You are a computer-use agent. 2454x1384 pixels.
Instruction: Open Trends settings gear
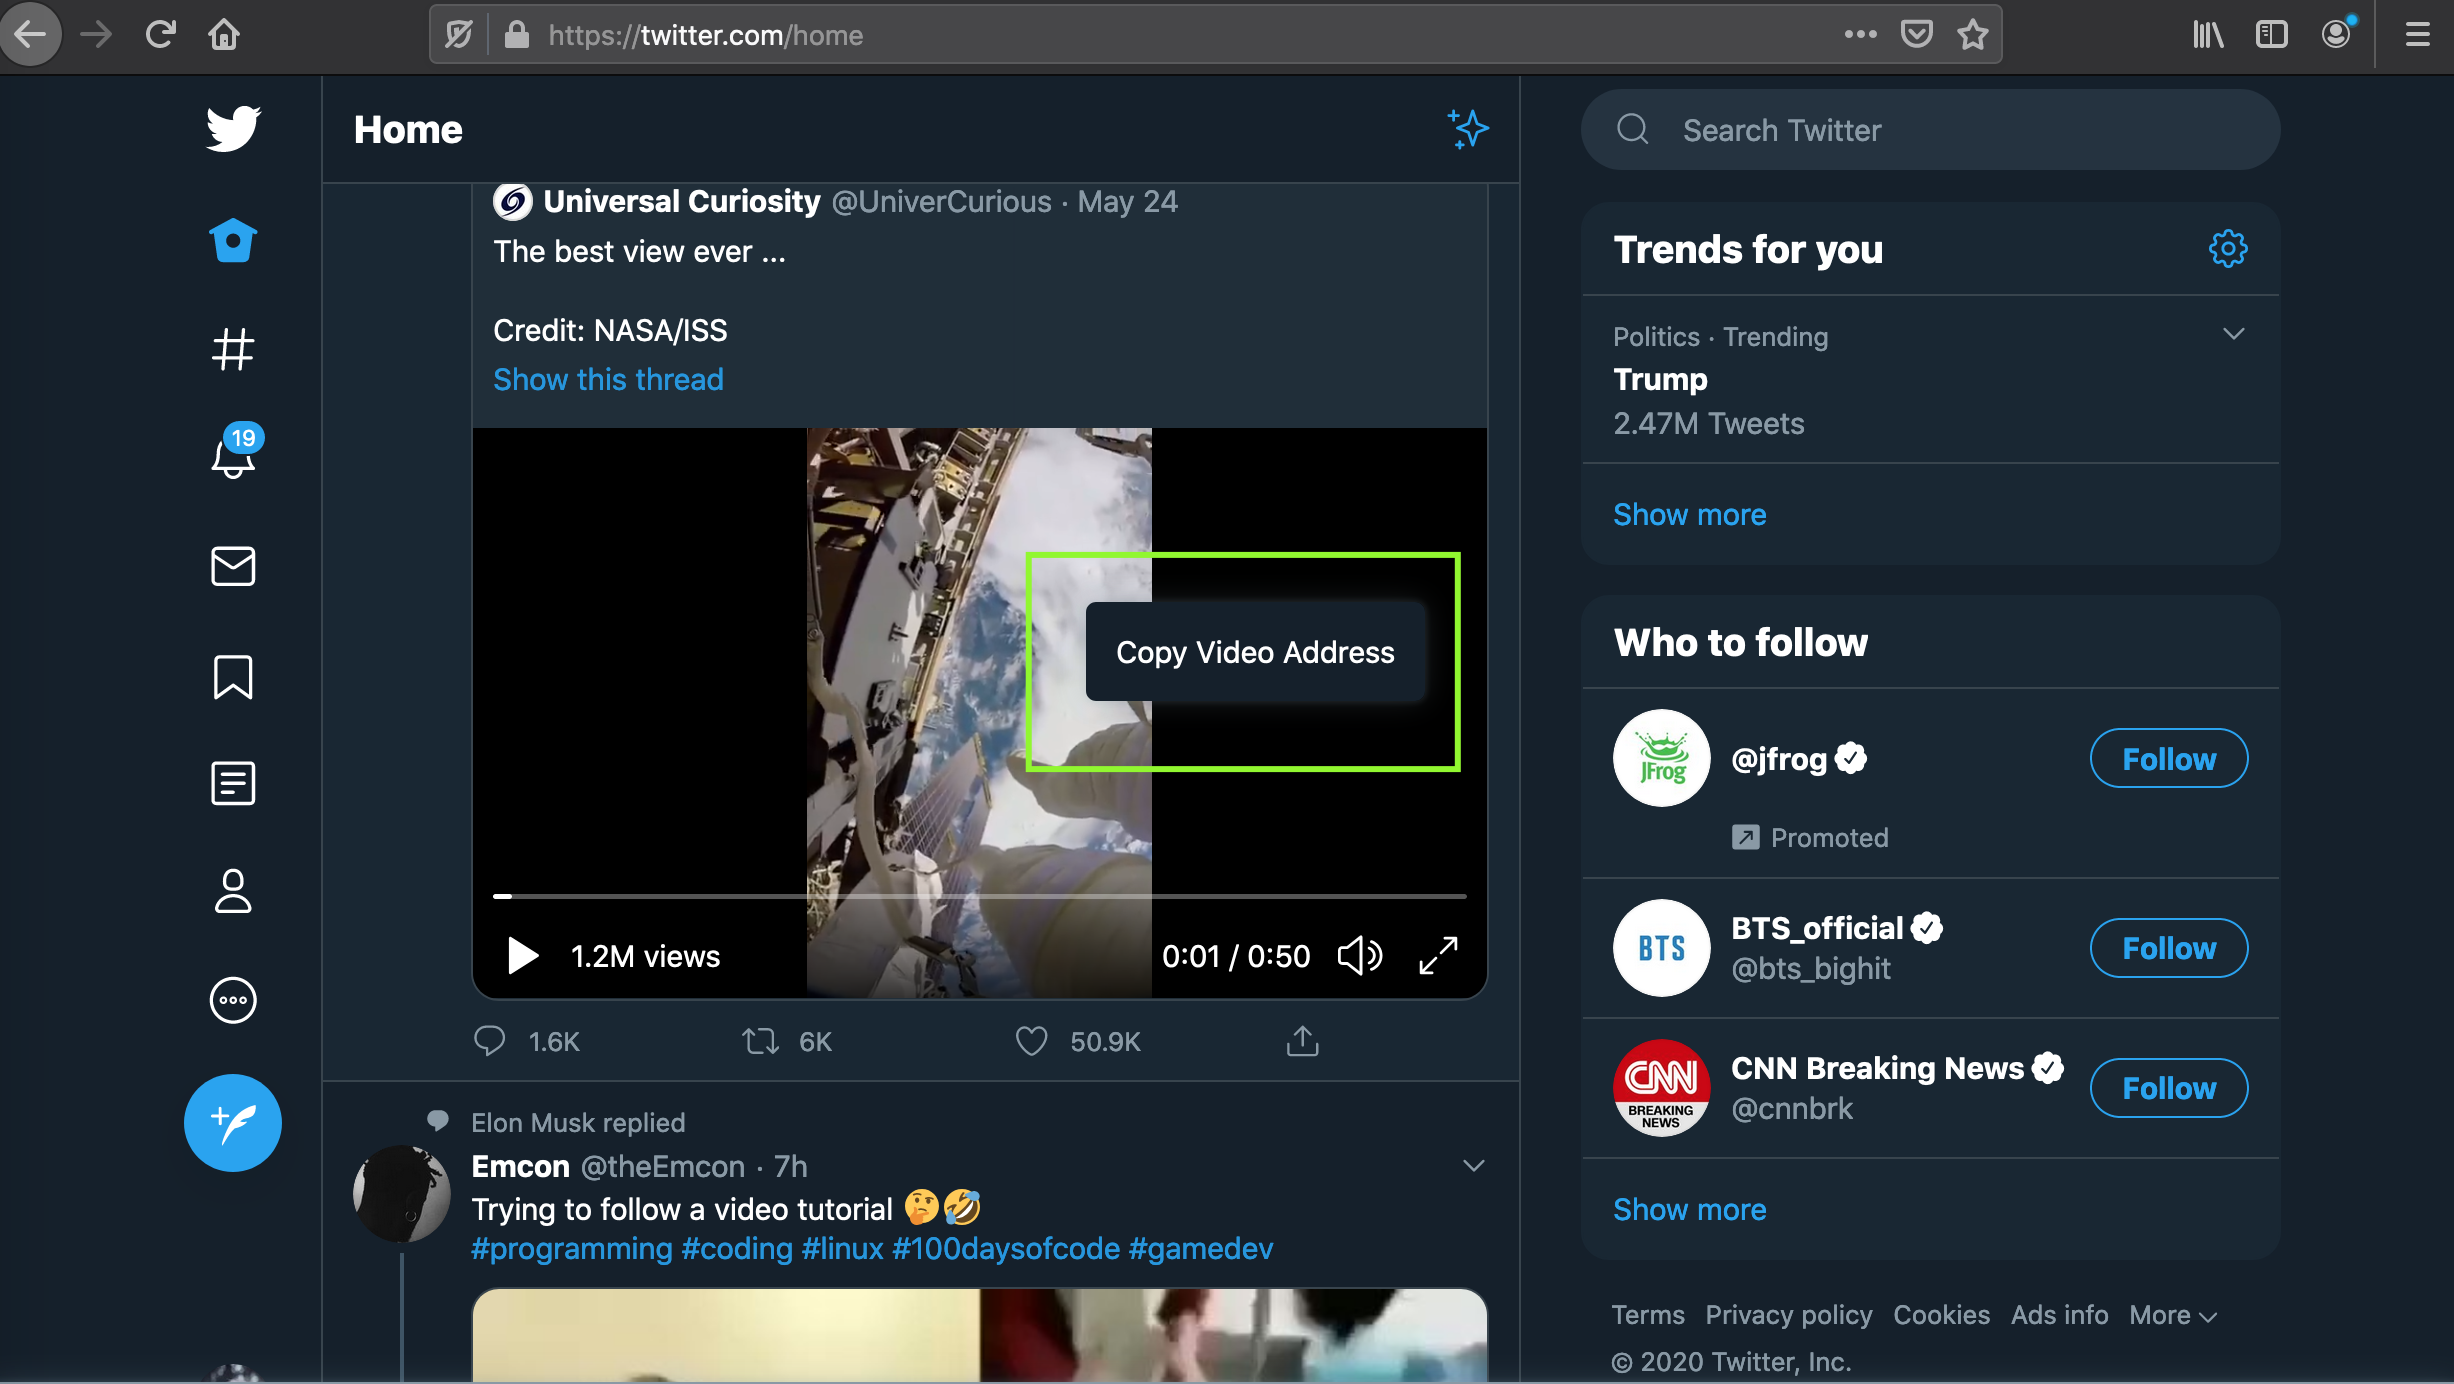[x=2227, y=248]
